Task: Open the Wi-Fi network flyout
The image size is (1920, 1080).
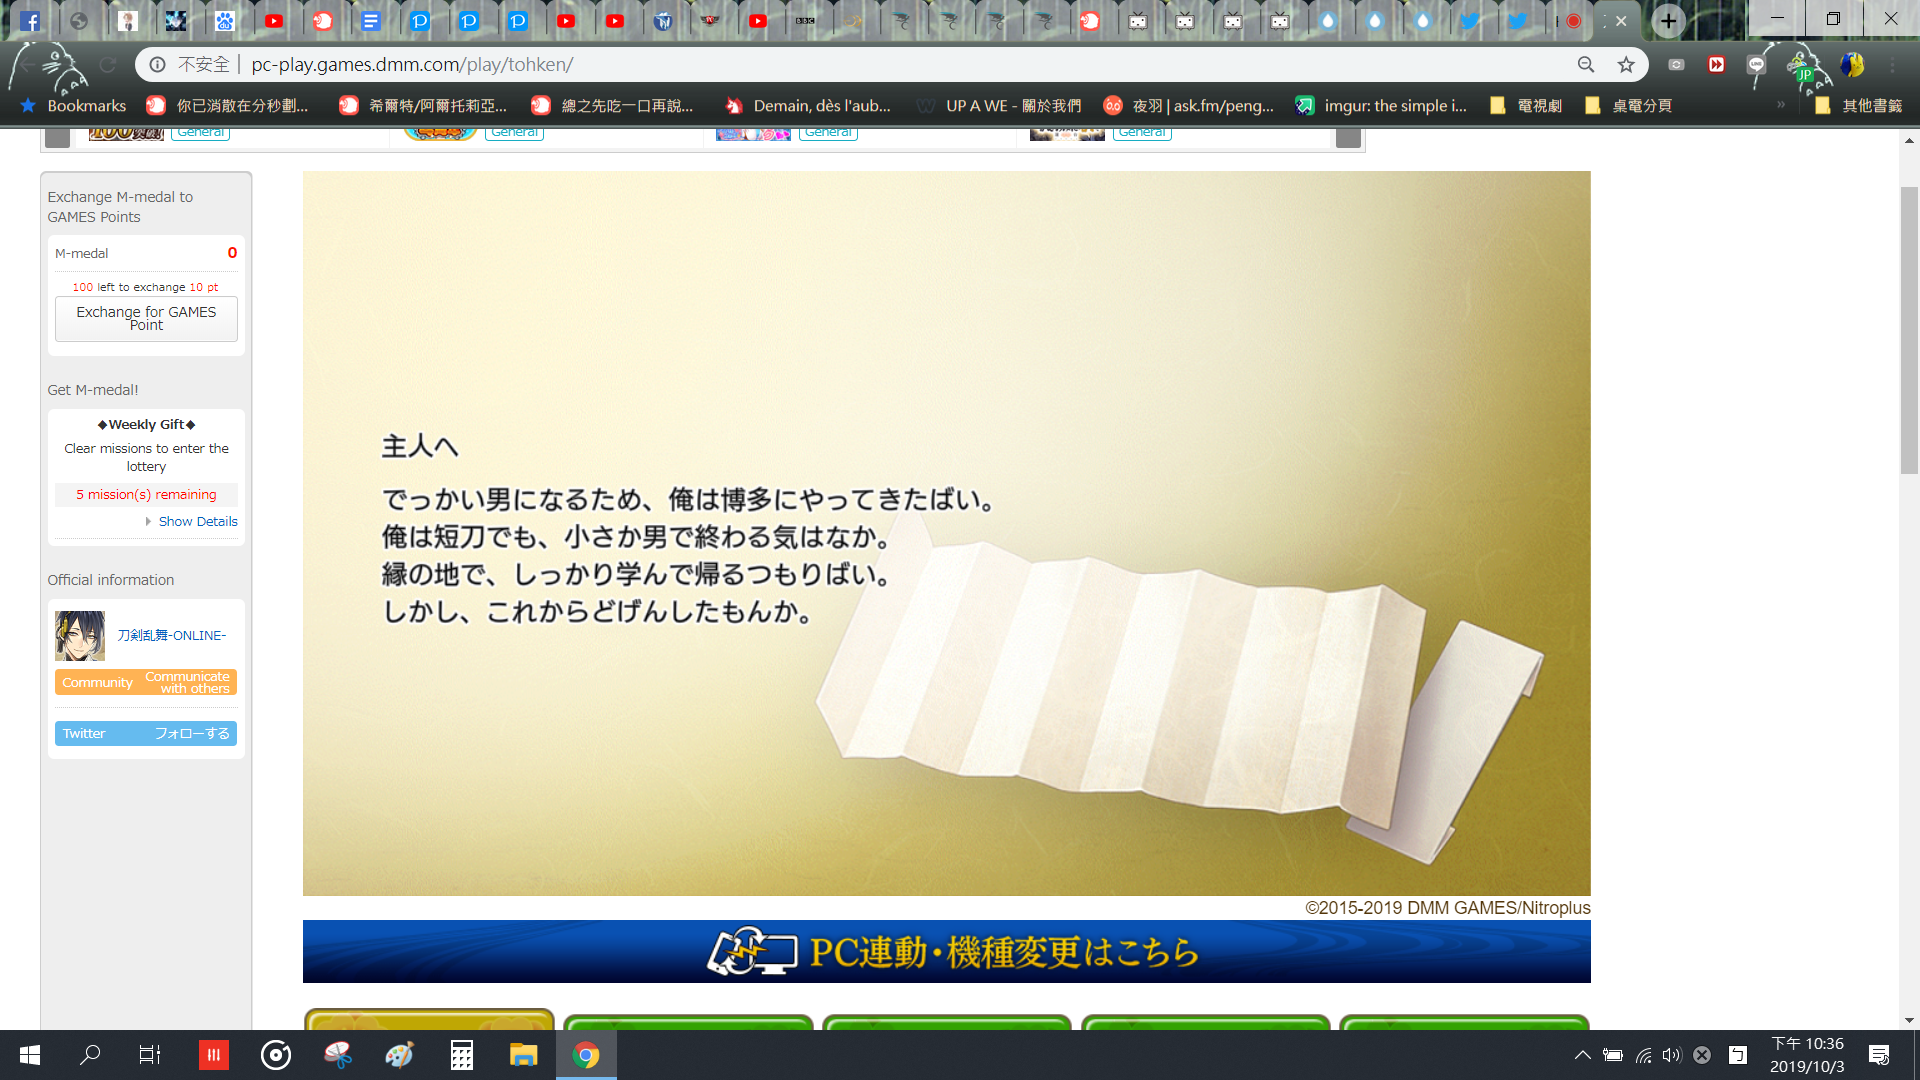Action: 1643,1055
